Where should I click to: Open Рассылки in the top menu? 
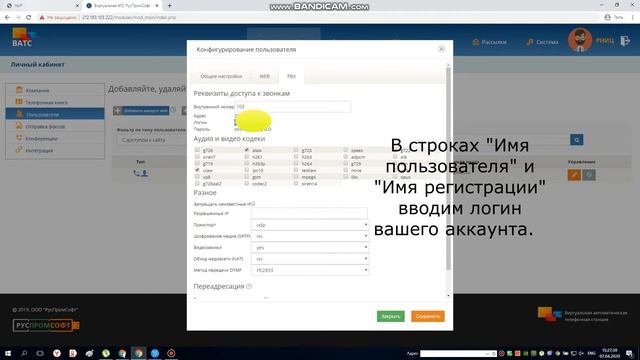tap(489, 42)
